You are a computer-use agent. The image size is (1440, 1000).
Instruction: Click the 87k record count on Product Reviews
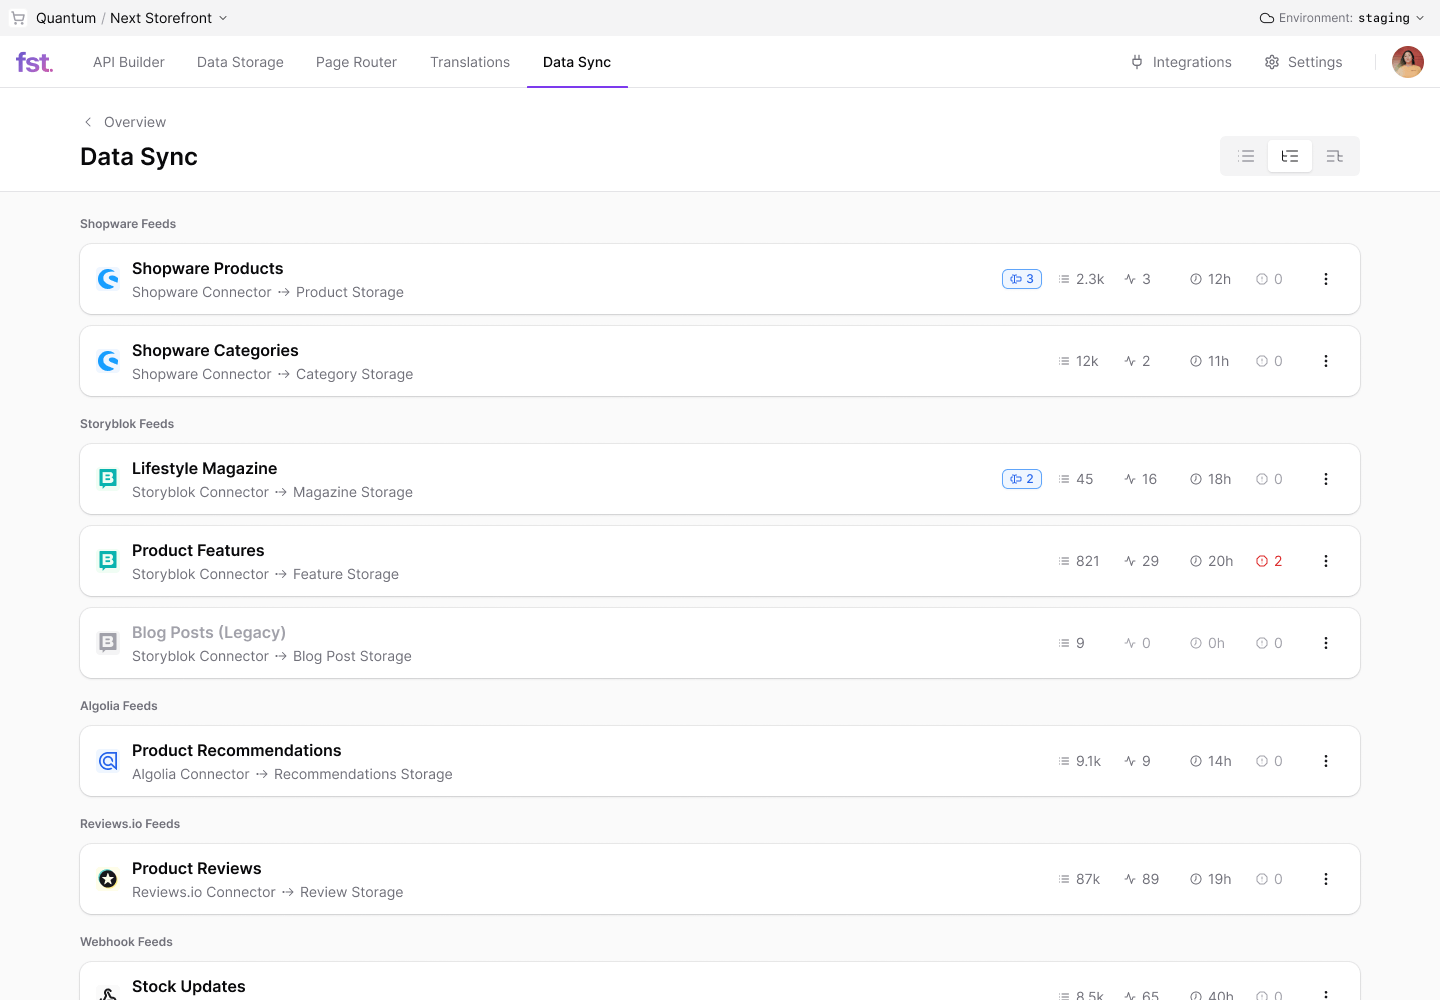point(1079,879)
